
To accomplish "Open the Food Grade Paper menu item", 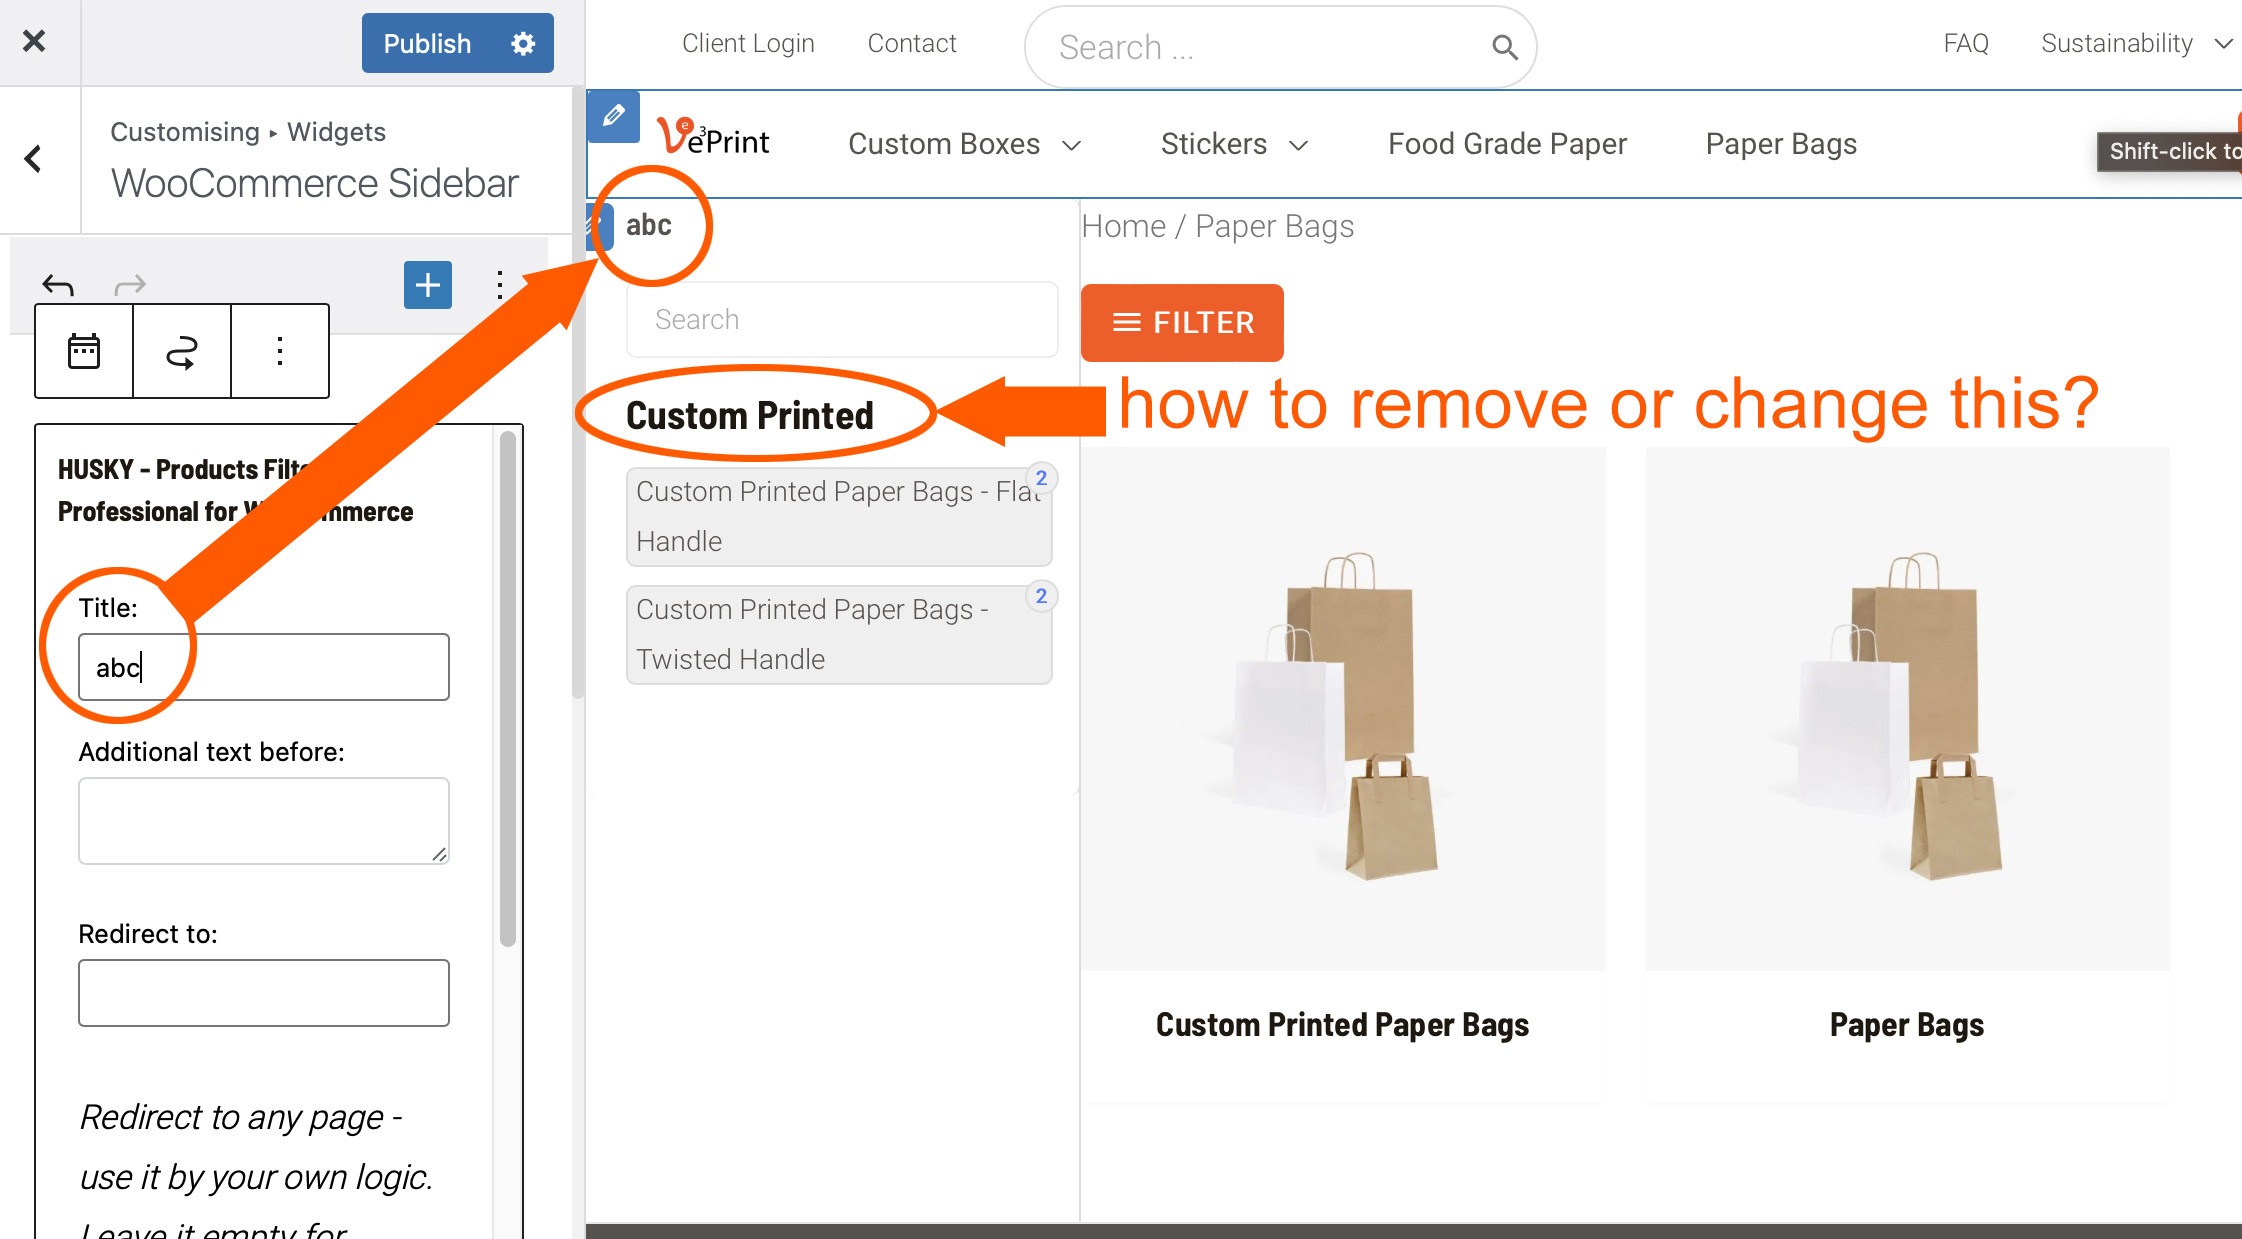I will (1507, 145).
